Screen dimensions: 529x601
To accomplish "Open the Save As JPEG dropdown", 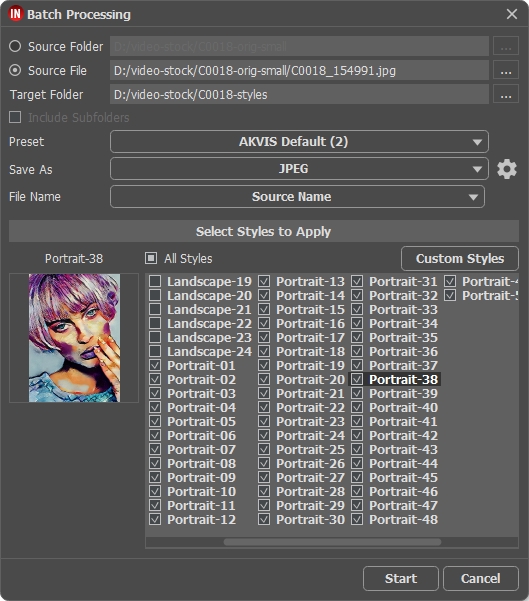I will 299,169.
